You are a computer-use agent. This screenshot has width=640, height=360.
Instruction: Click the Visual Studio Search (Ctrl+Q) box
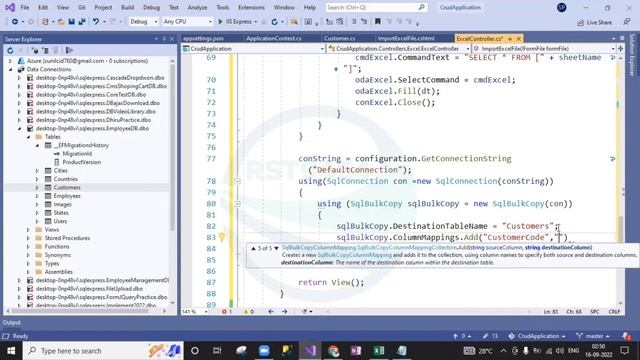[375, 7]
